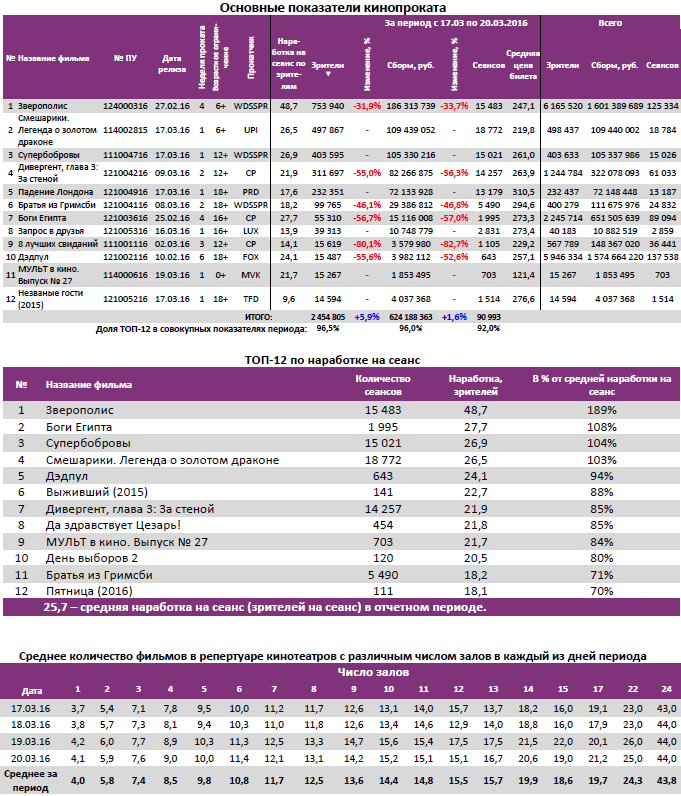Click the Пятница (2016) film name

[90, 591]
